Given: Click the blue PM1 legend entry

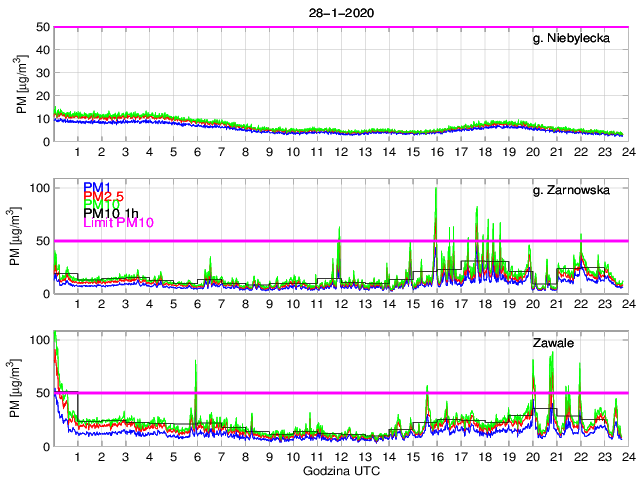Looking at the screenshot, I should click(98, 187).
